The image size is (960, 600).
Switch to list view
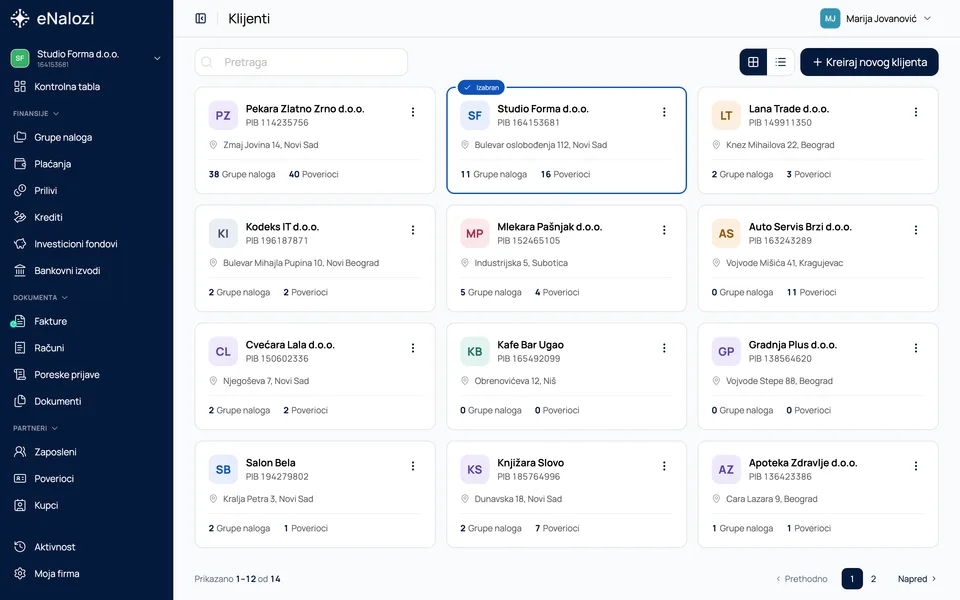(x=781, y=62)
